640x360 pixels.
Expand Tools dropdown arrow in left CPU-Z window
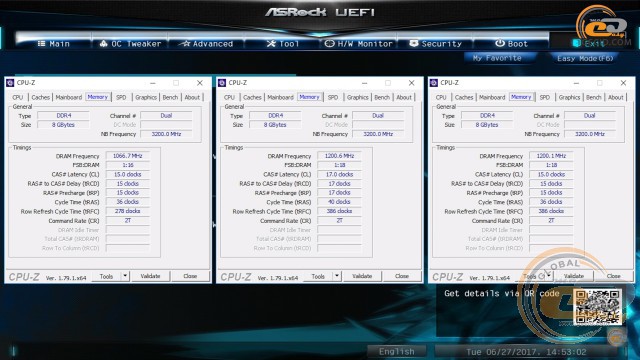125,276
